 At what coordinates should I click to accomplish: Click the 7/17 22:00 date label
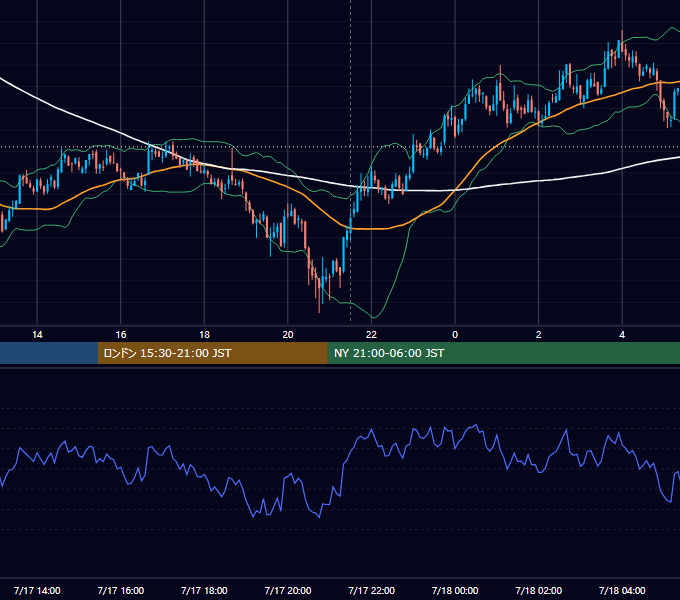click(372, 590)
